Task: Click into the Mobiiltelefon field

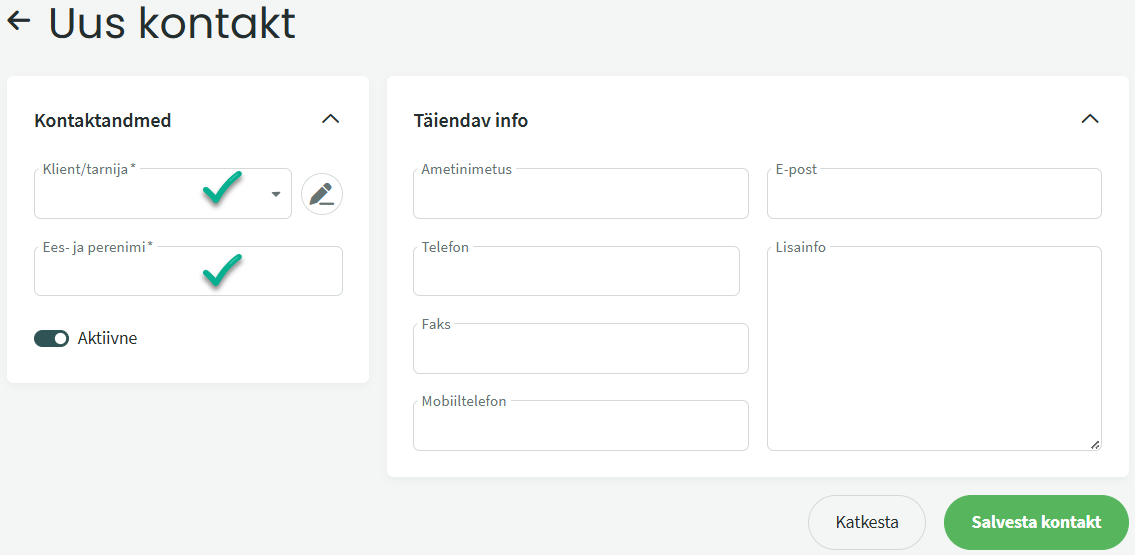Action: pyautogui.click(x=580, y=428)
